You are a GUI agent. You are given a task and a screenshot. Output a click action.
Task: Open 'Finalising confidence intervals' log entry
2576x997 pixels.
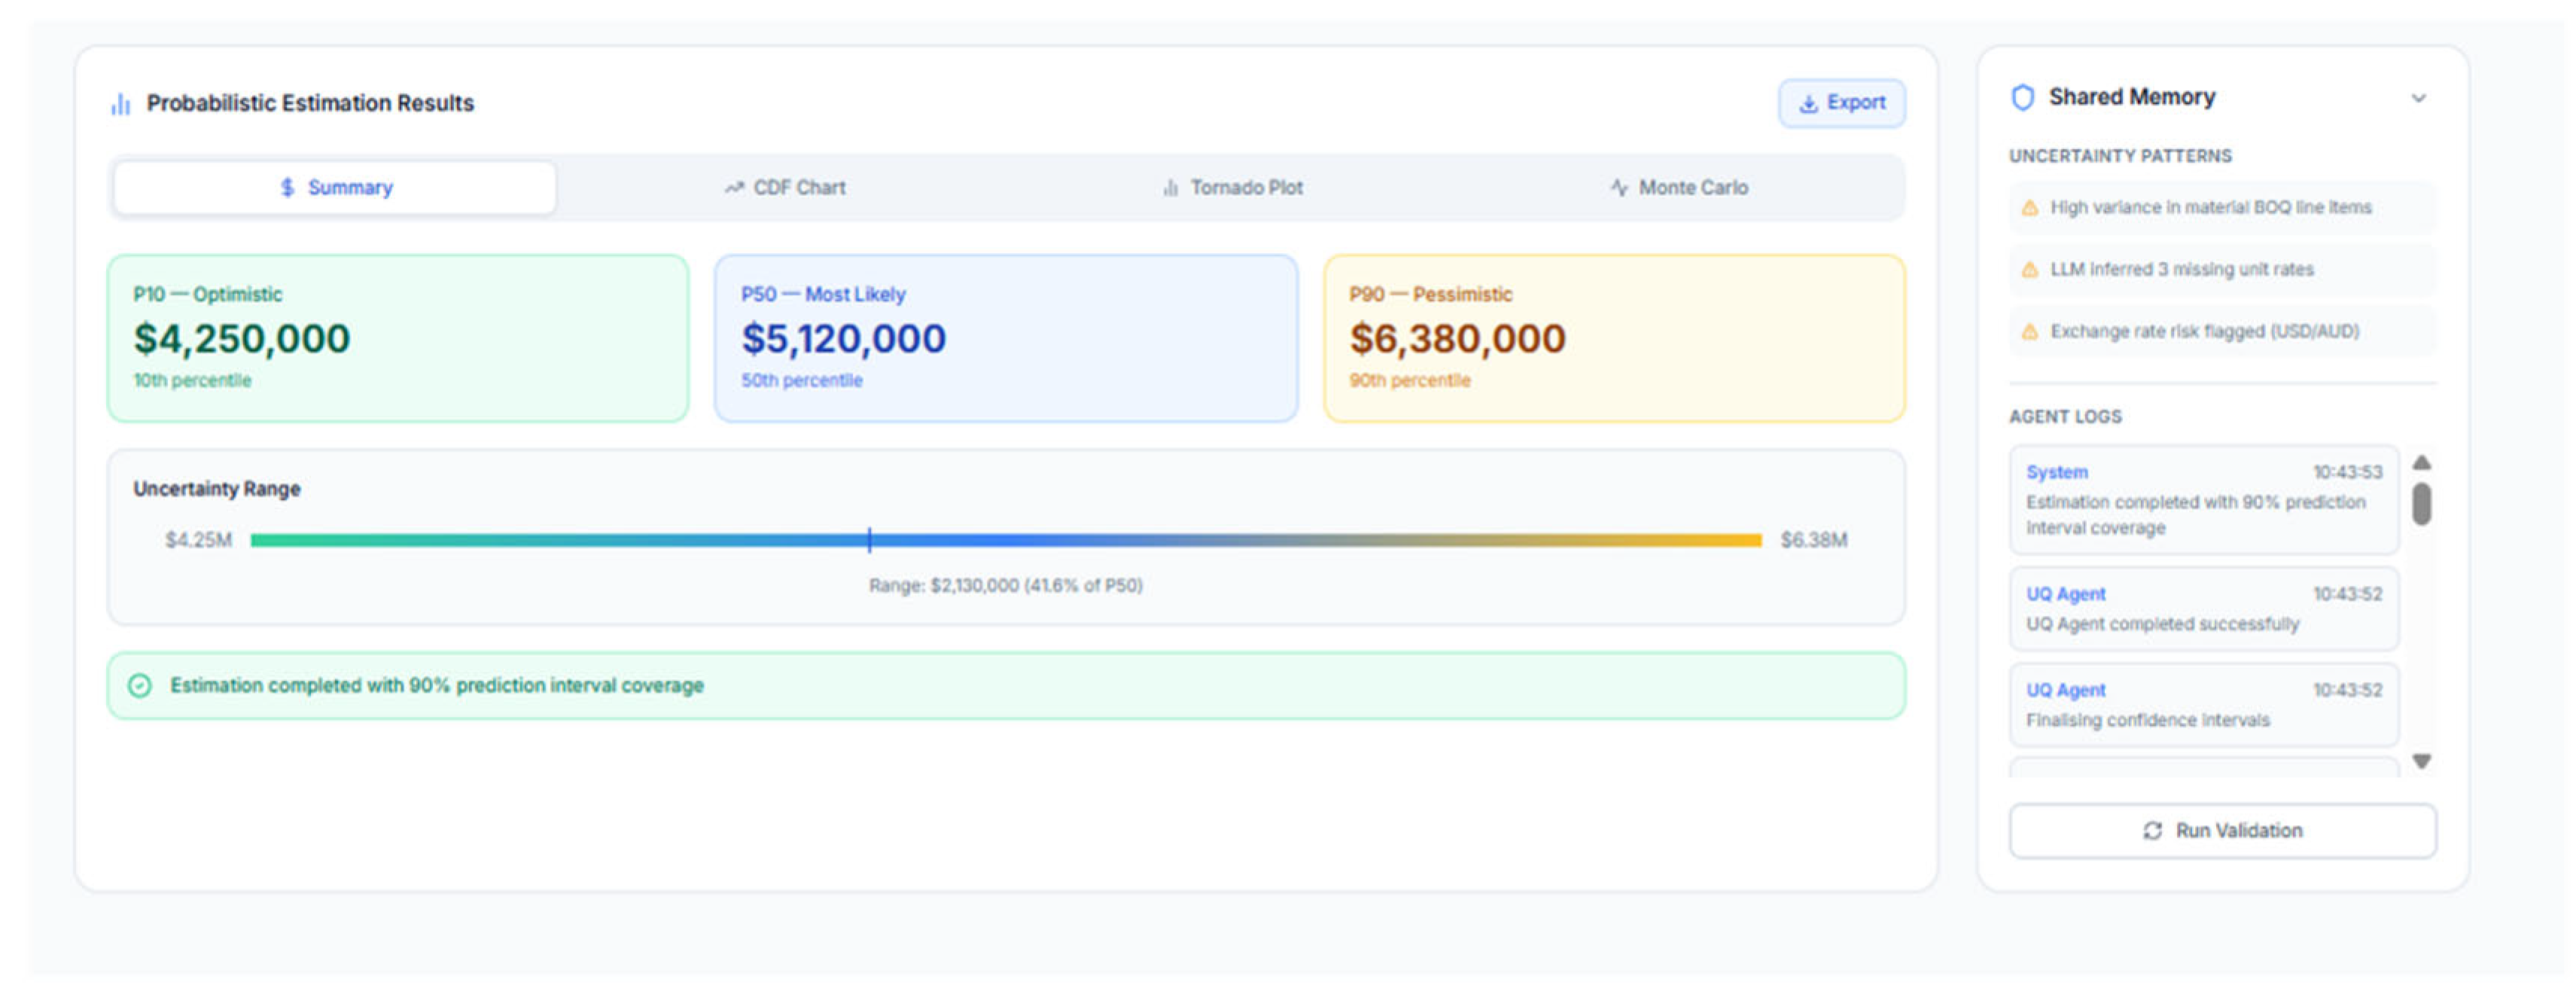(x=2203, y=706)
